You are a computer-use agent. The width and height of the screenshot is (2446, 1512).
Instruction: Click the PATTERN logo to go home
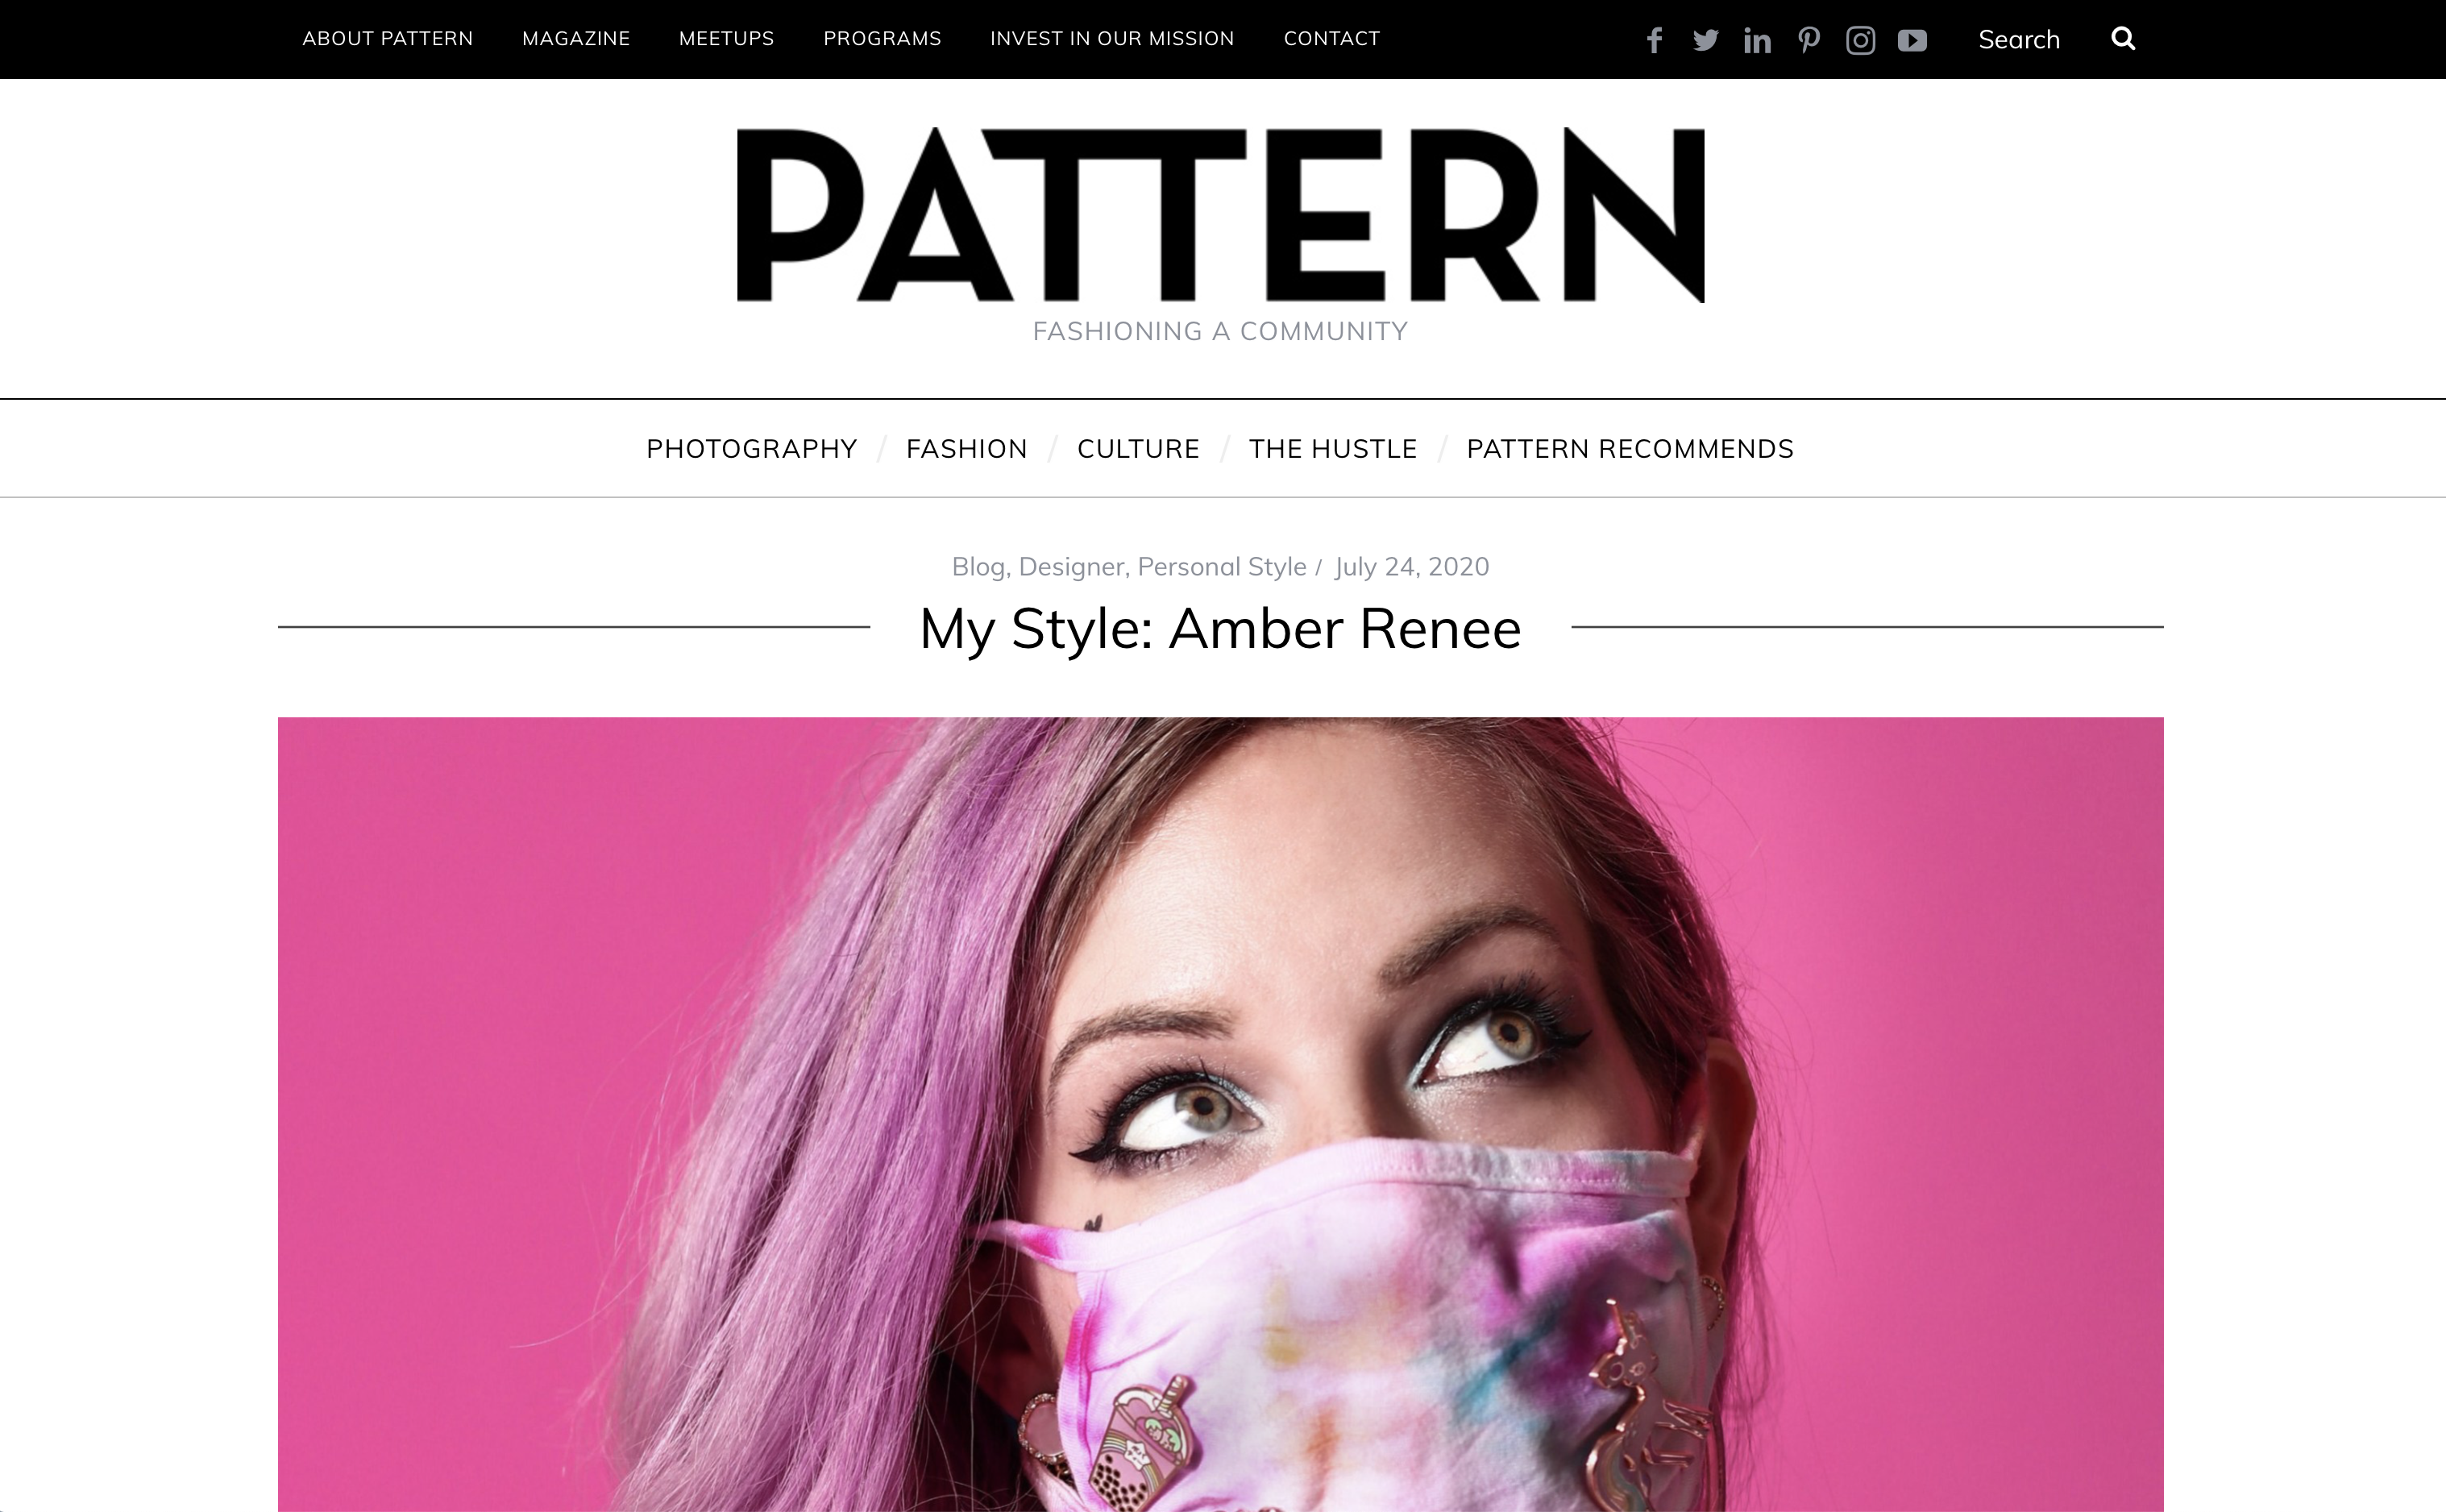1220,215
